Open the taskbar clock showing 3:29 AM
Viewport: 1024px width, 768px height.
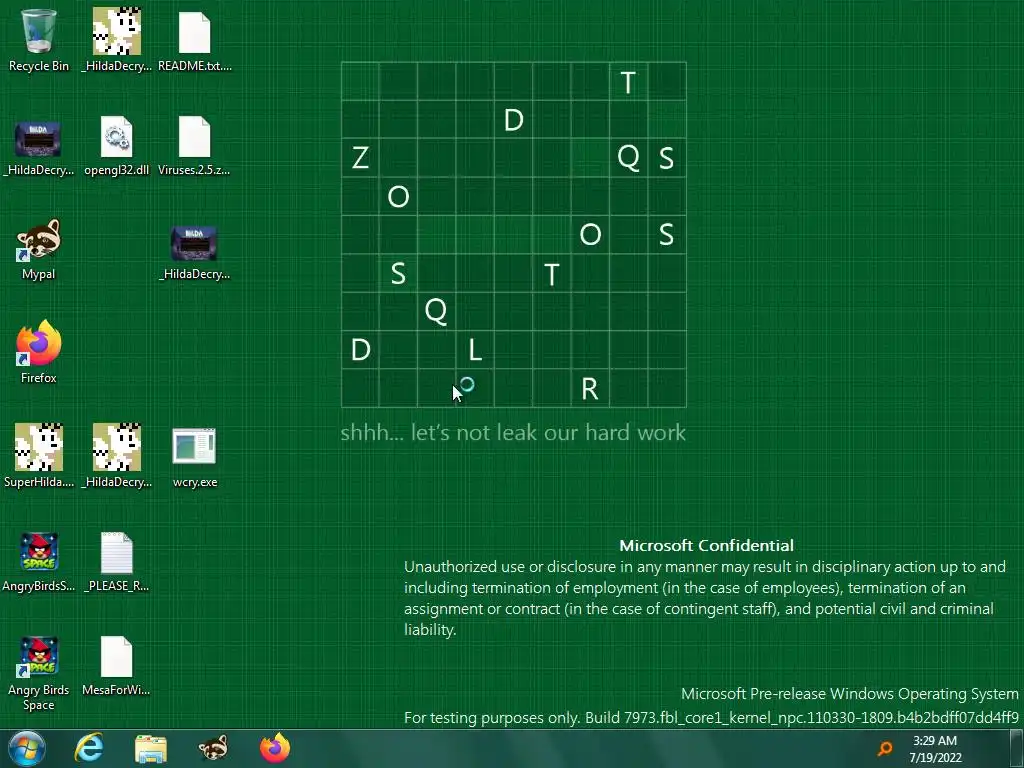(x=935, y=749)
